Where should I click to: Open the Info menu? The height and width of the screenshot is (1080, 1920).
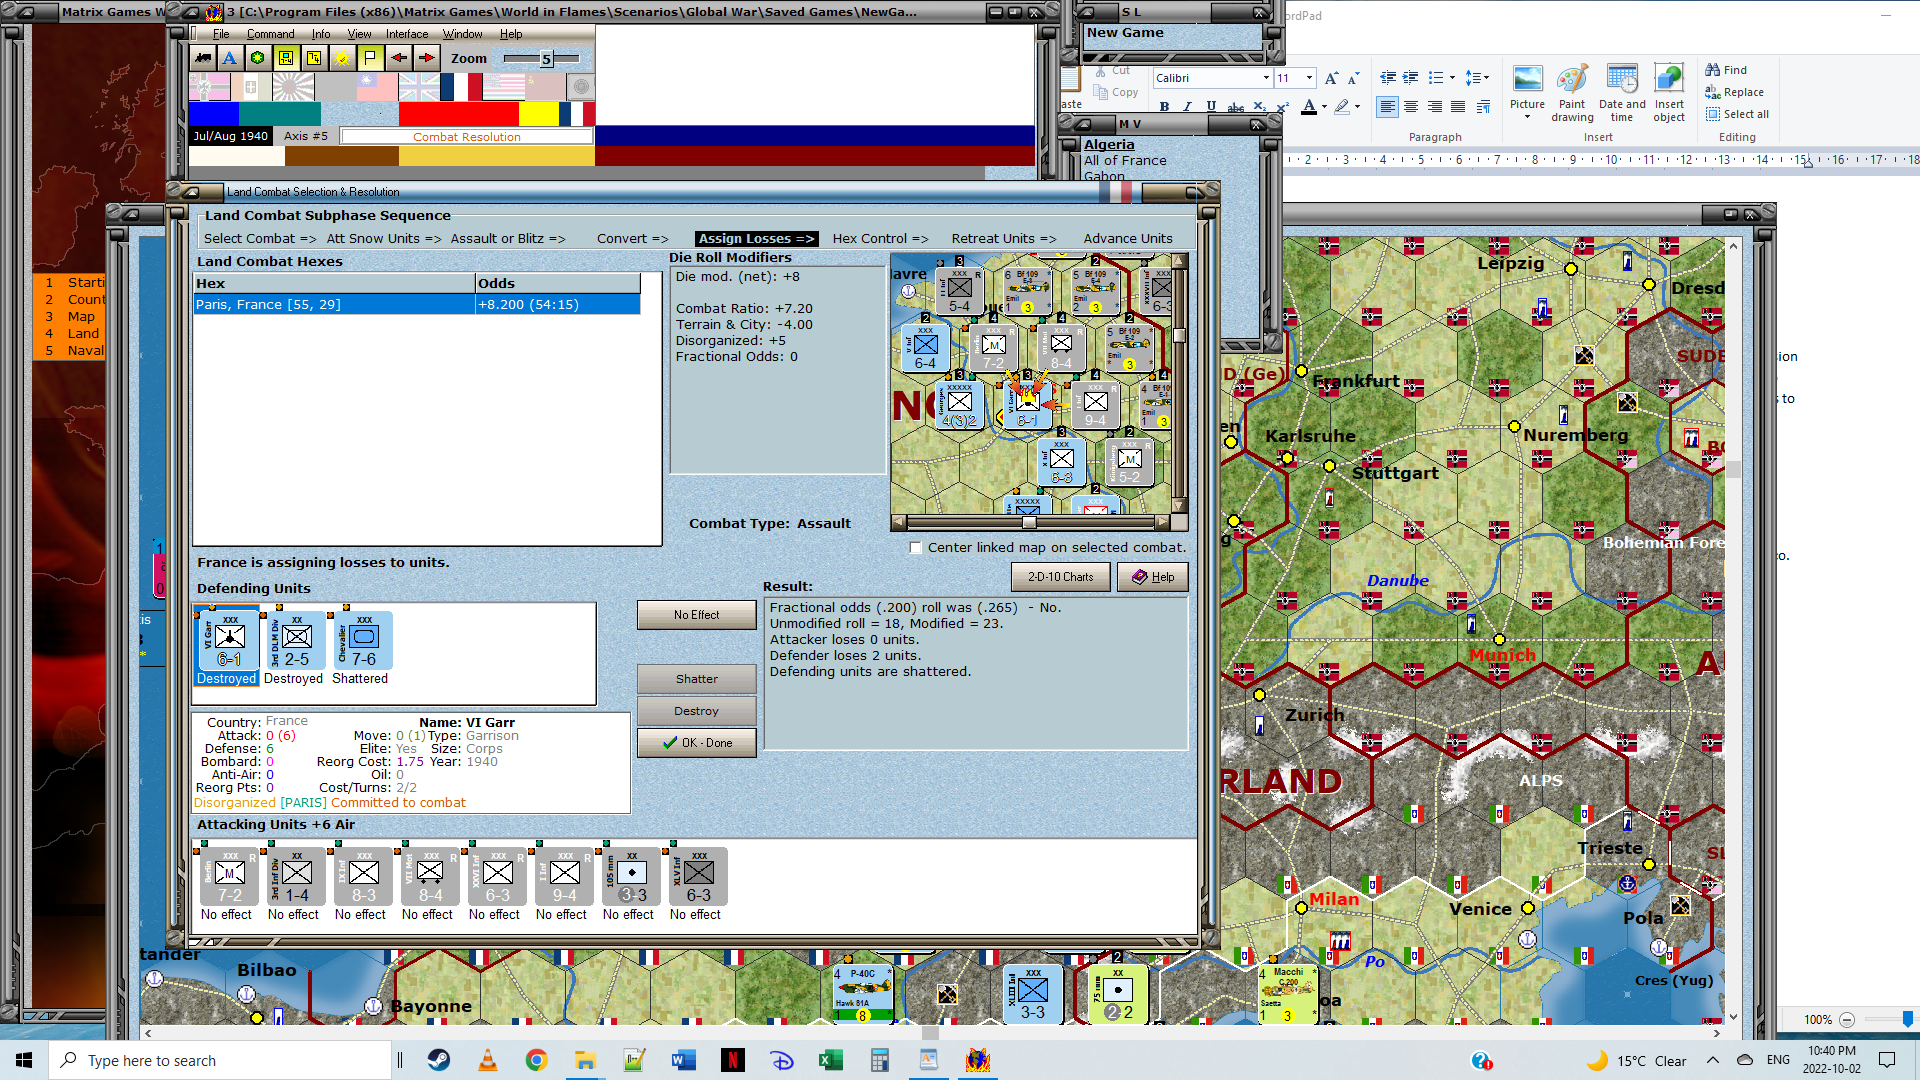coord(320,34)
